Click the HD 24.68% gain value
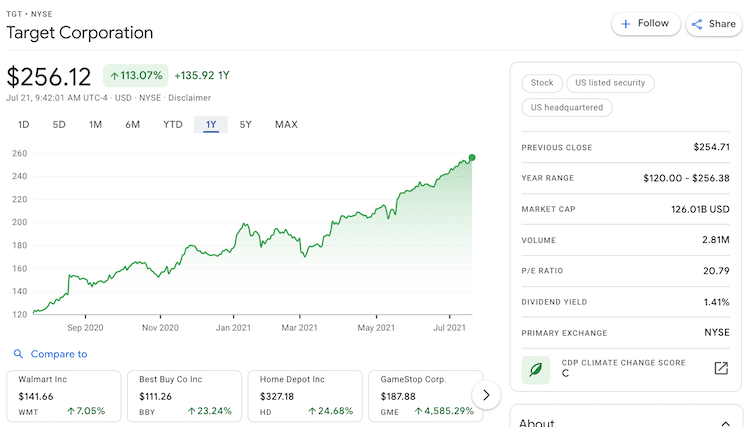 pos(331,411)
